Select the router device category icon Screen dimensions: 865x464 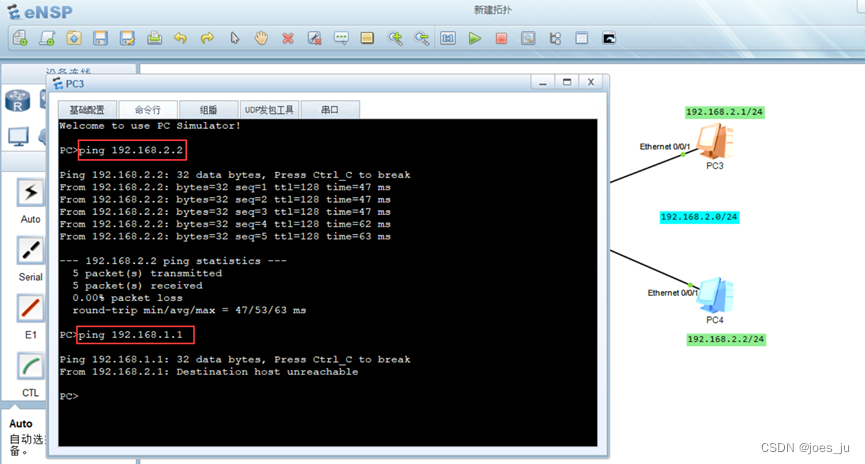[x=18, y=101]
